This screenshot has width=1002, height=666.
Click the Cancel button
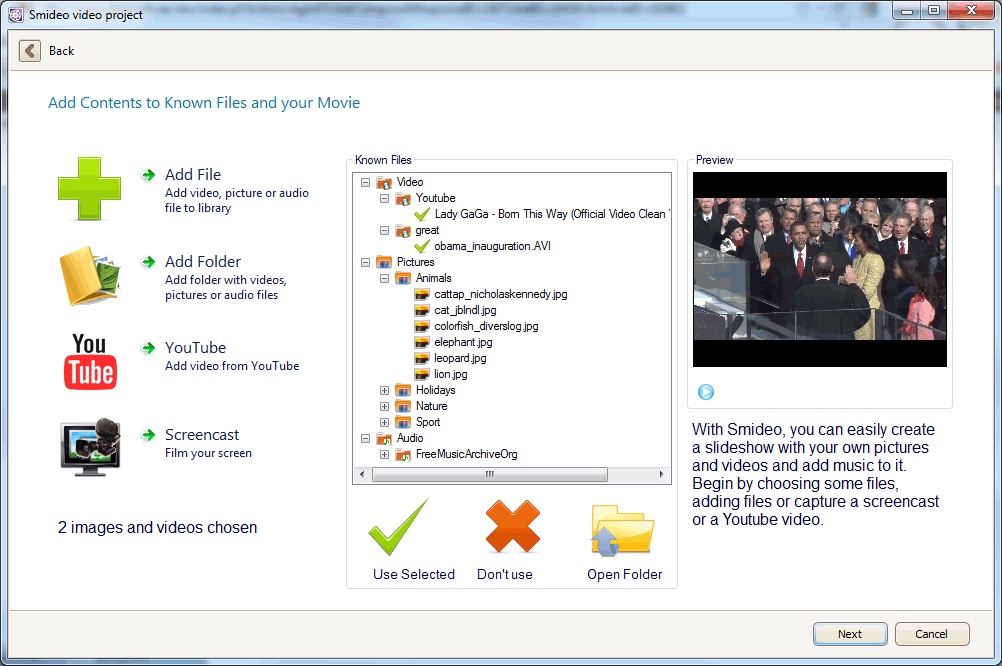932,634
